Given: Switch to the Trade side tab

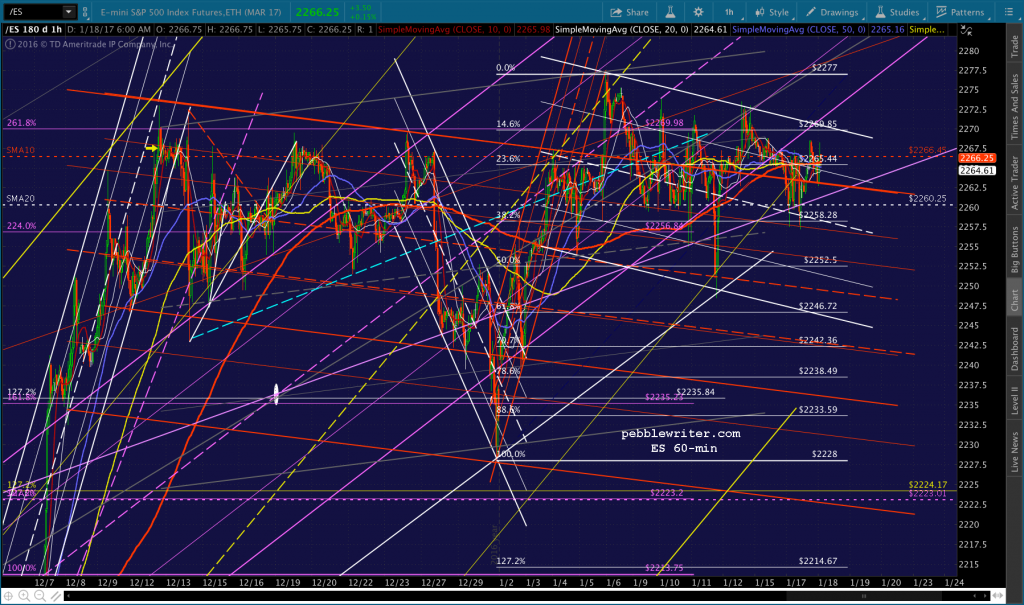Looking at the screenshot, I should (x=1014, y=46).
